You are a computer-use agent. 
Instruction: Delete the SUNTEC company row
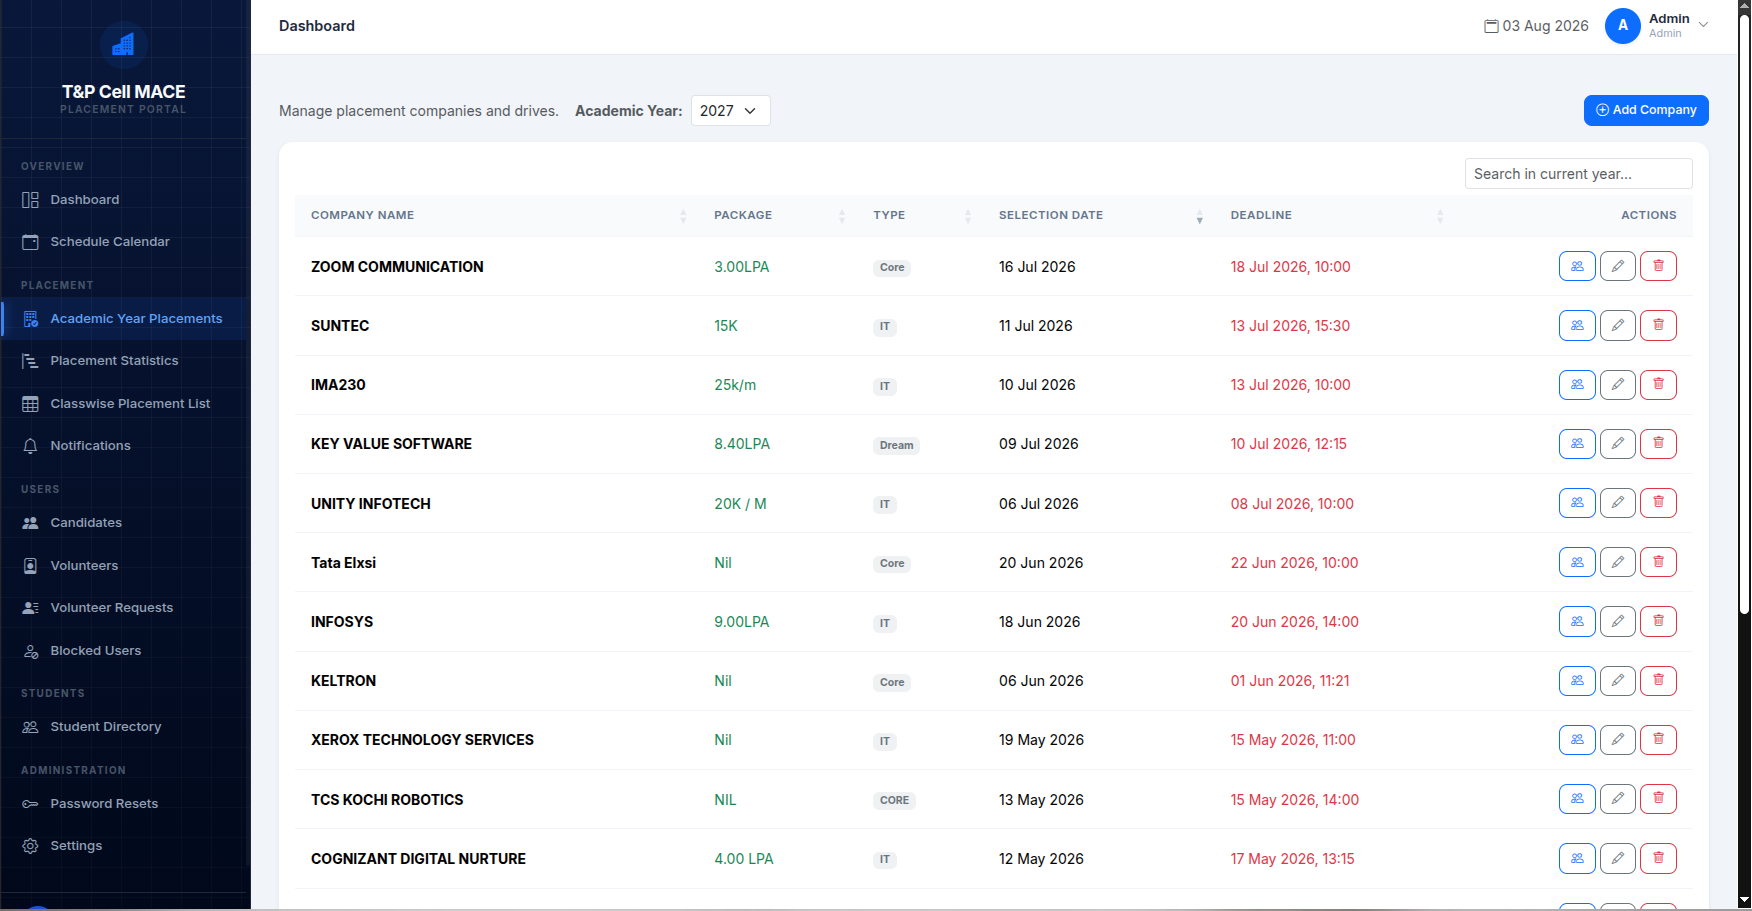click(x=1658, y=325)
